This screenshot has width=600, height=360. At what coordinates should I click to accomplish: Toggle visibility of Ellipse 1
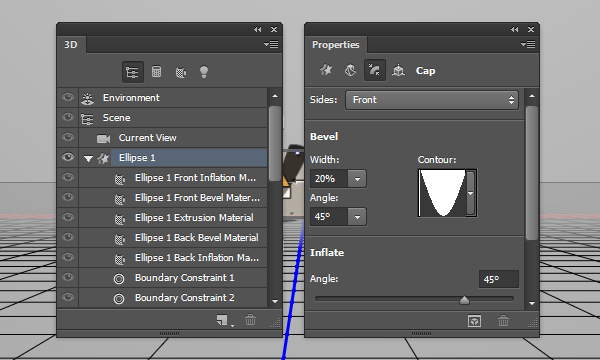click(x=68, y=157)
